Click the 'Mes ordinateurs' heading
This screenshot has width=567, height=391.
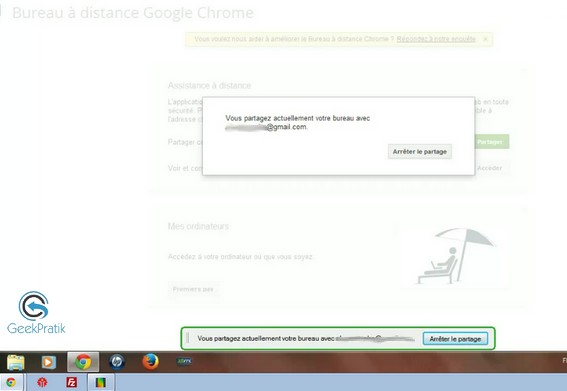coord(198,226)
